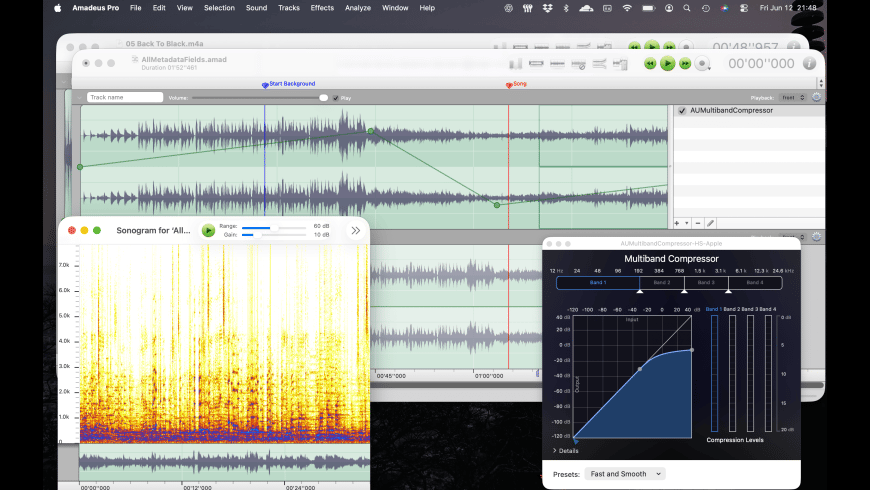The image size is (870, 490).
Task: Expand the Details disclosure in compressor
Action: coord(565,451)
